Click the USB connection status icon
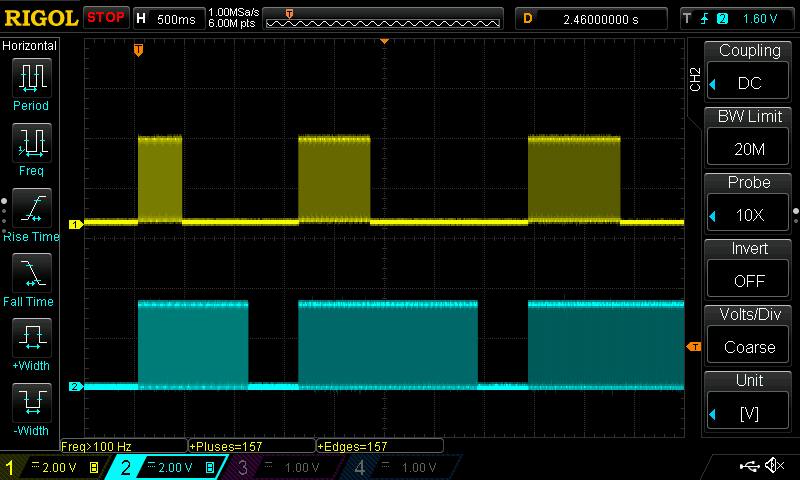This screenshot has width=800, height=480. pos(748,466)
